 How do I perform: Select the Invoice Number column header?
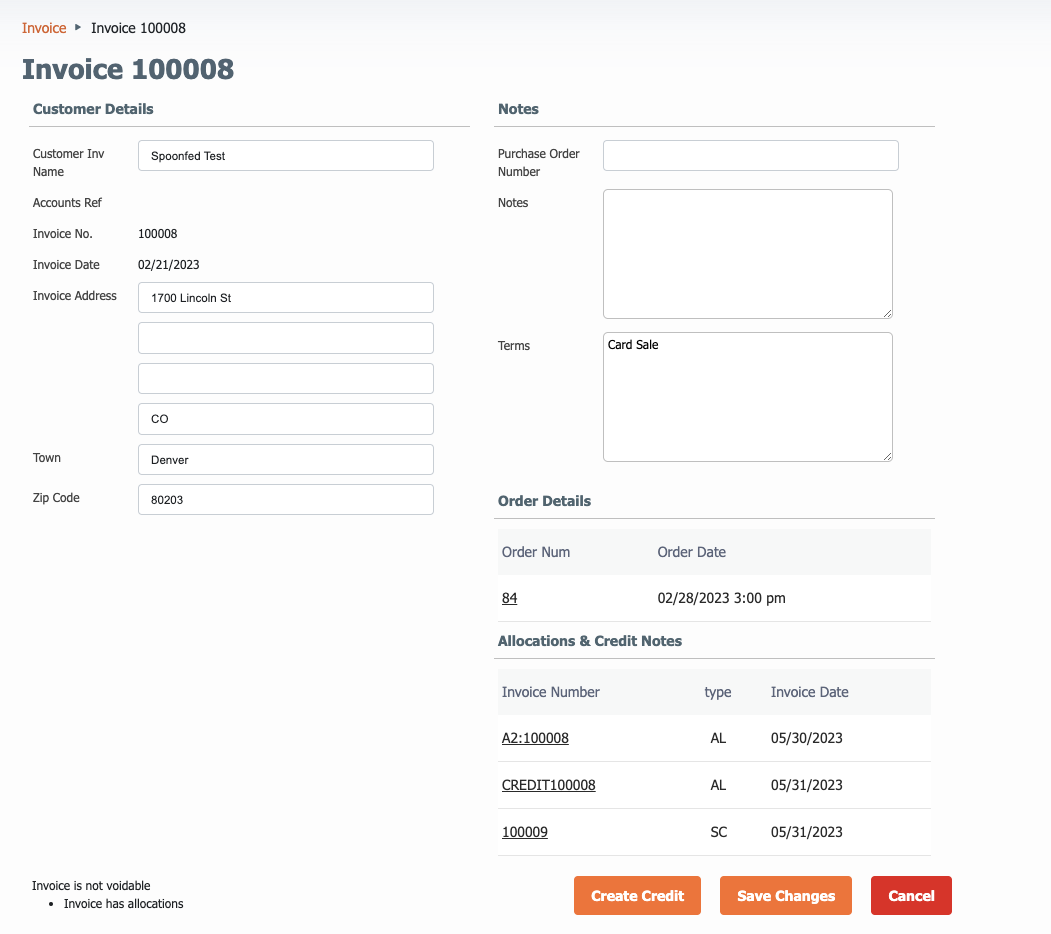tap(550, 692)
